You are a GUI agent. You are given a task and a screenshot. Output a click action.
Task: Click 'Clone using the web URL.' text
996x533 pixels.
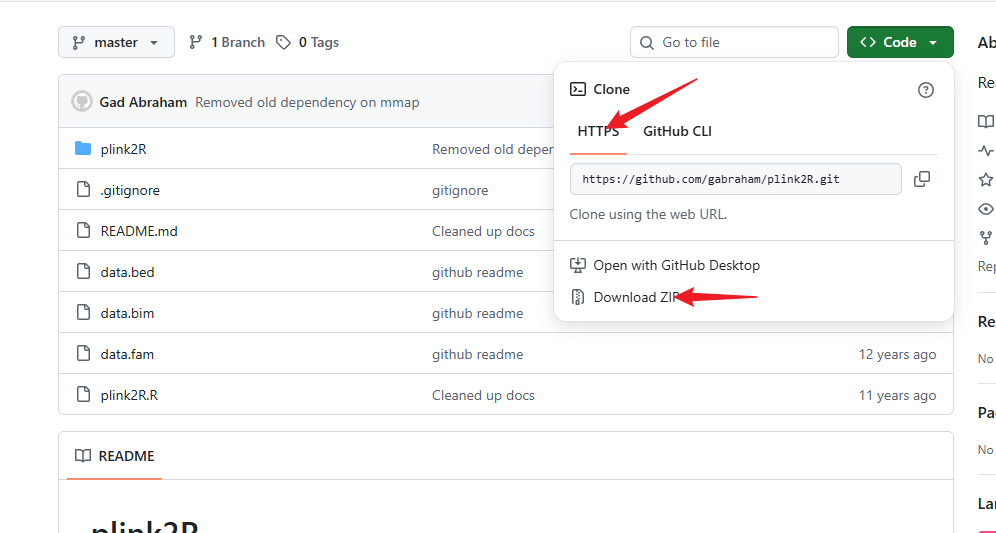point(649,214)
